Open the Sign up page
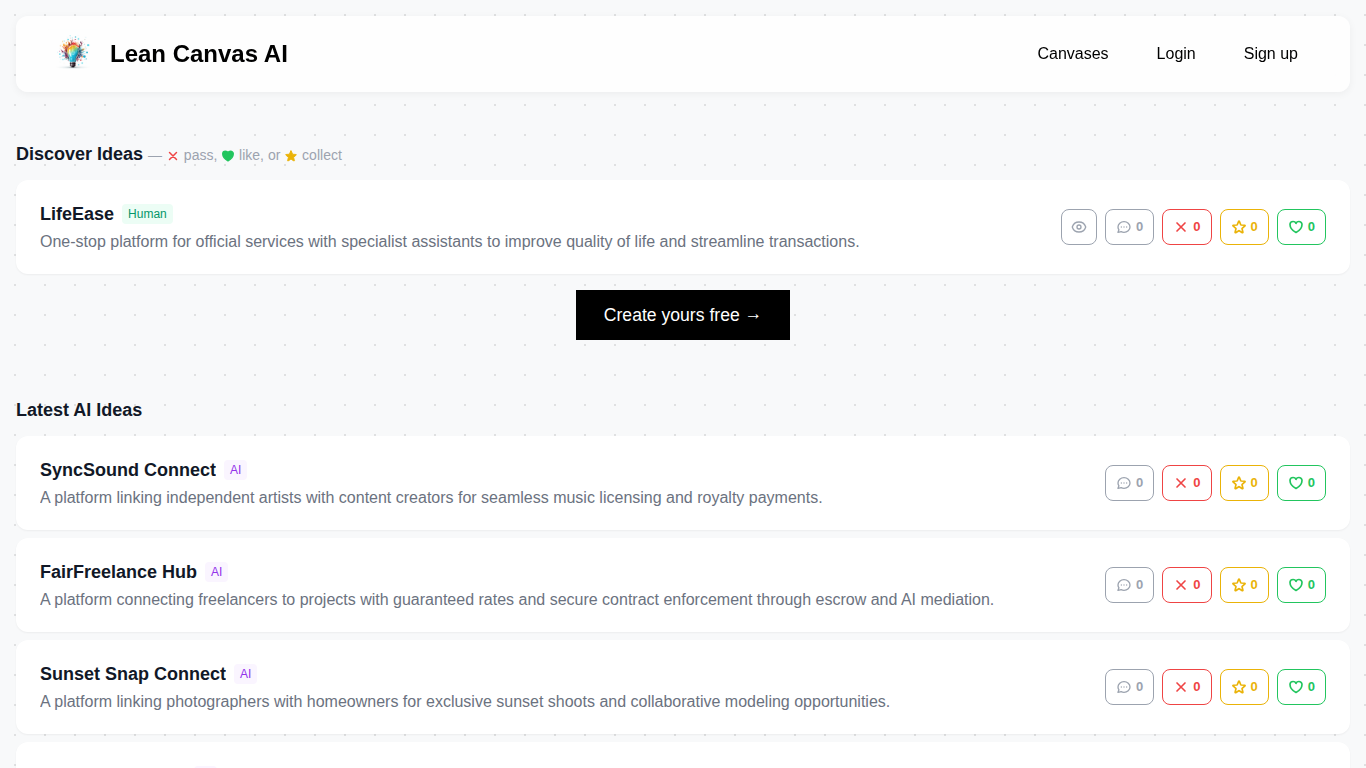 pyautogui.click(x=1270, y=54)
